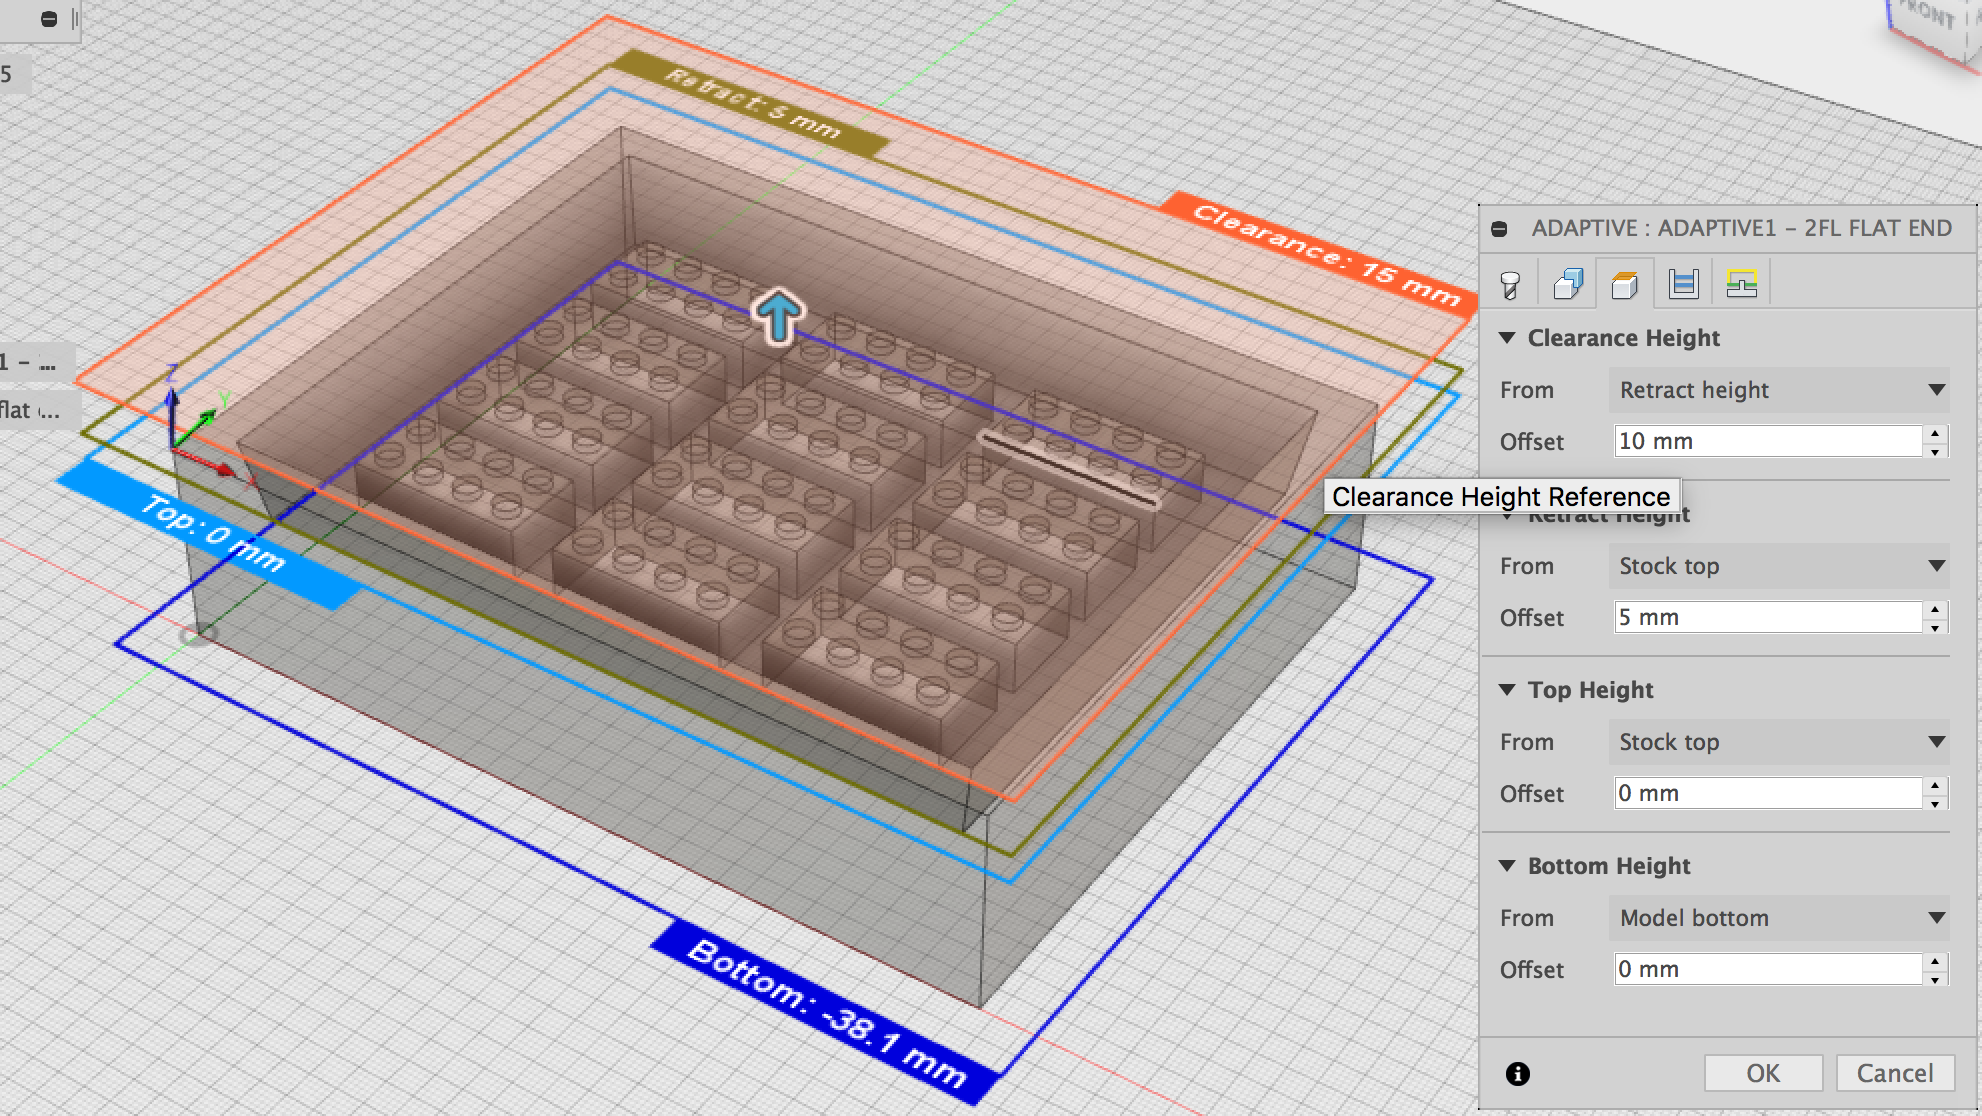1982x1116 pixels.
Task: Click the Retract Height offset field
Action: click(1768, 617)
